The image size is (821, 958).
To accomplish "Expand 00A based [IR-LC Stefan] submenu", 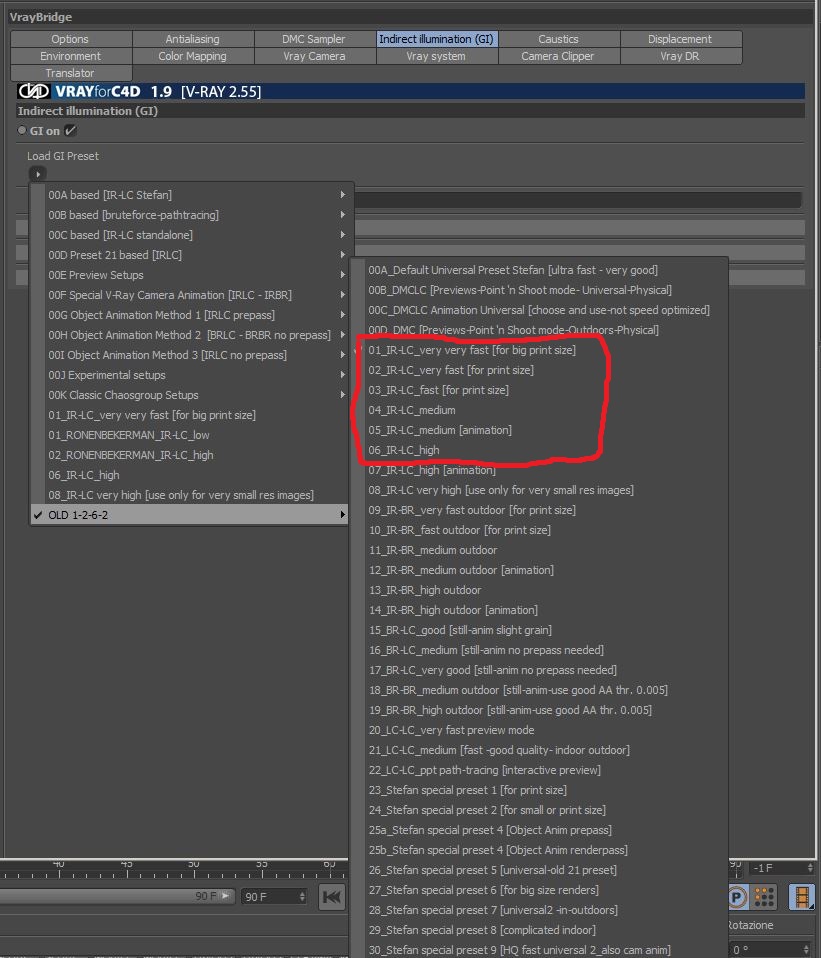I will [x=189, y=195].
